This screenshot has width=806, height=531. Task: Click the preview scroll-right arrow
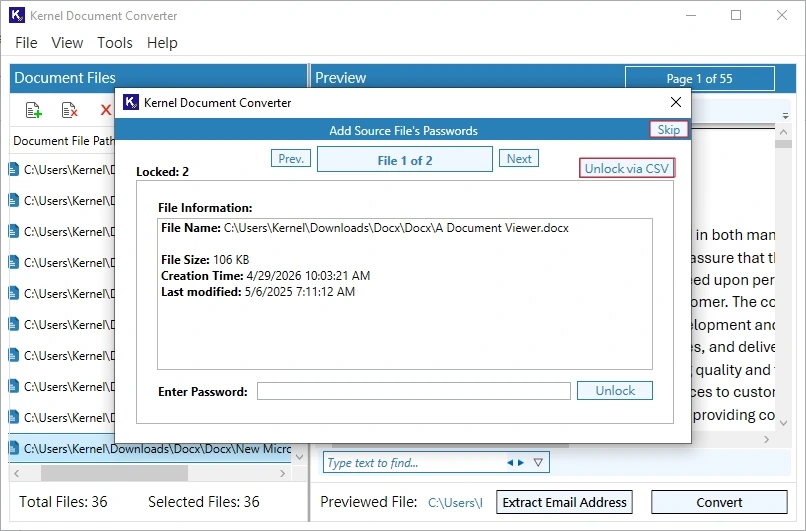(766, 439)
